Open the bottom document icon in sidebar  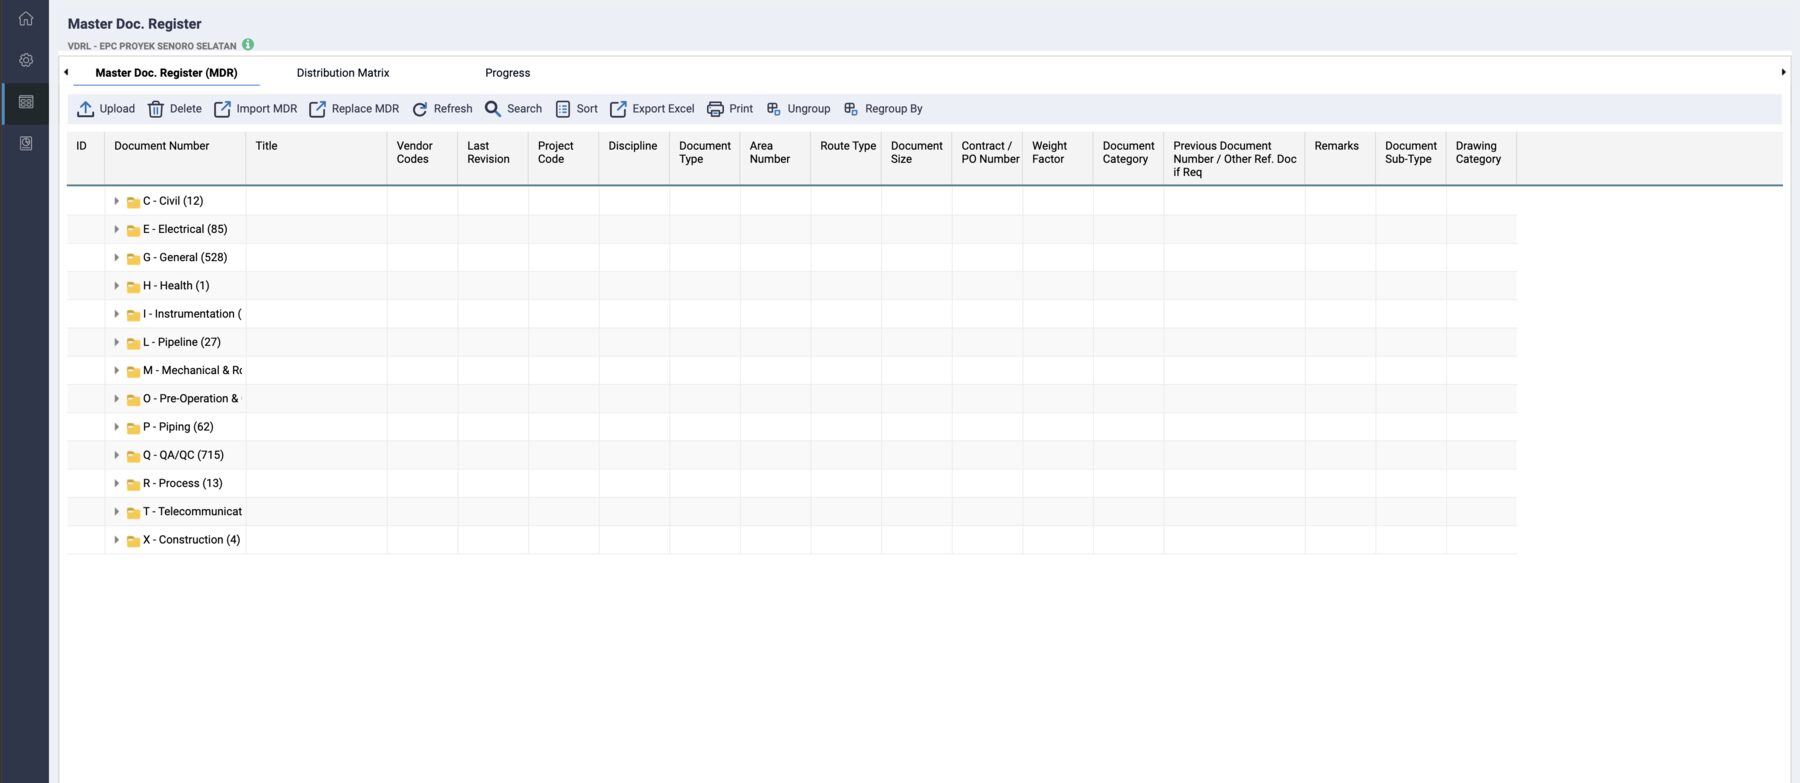[26, 144]
